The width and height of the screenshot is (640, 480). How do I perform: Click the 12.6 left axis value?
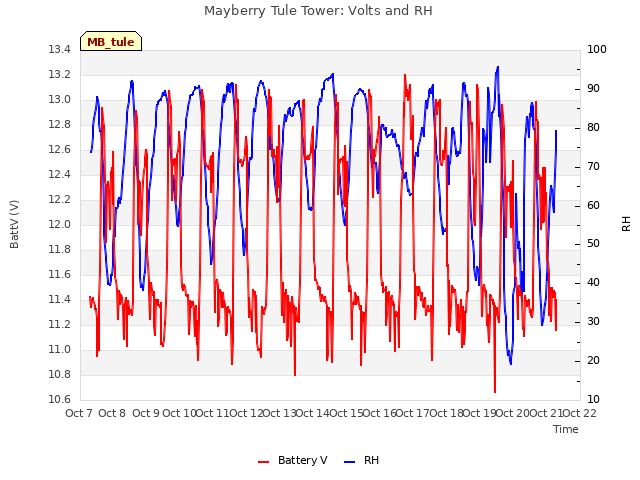[x=60, y=150]
